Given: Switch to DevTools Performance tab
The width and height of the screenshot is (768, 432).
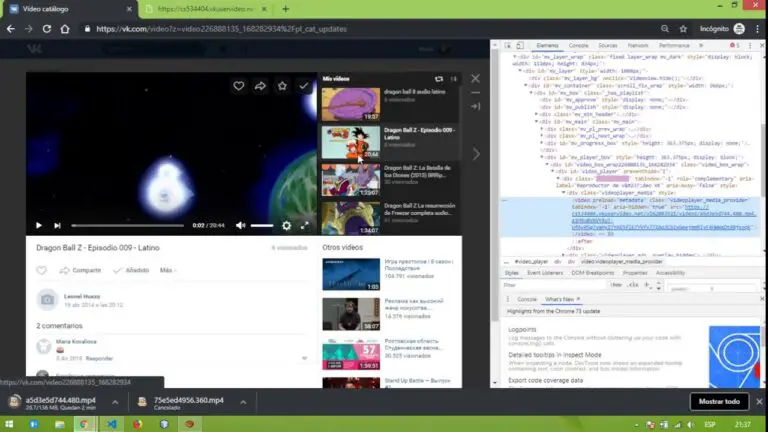Looking at the screenshot, I should click(x=674, y=46).
